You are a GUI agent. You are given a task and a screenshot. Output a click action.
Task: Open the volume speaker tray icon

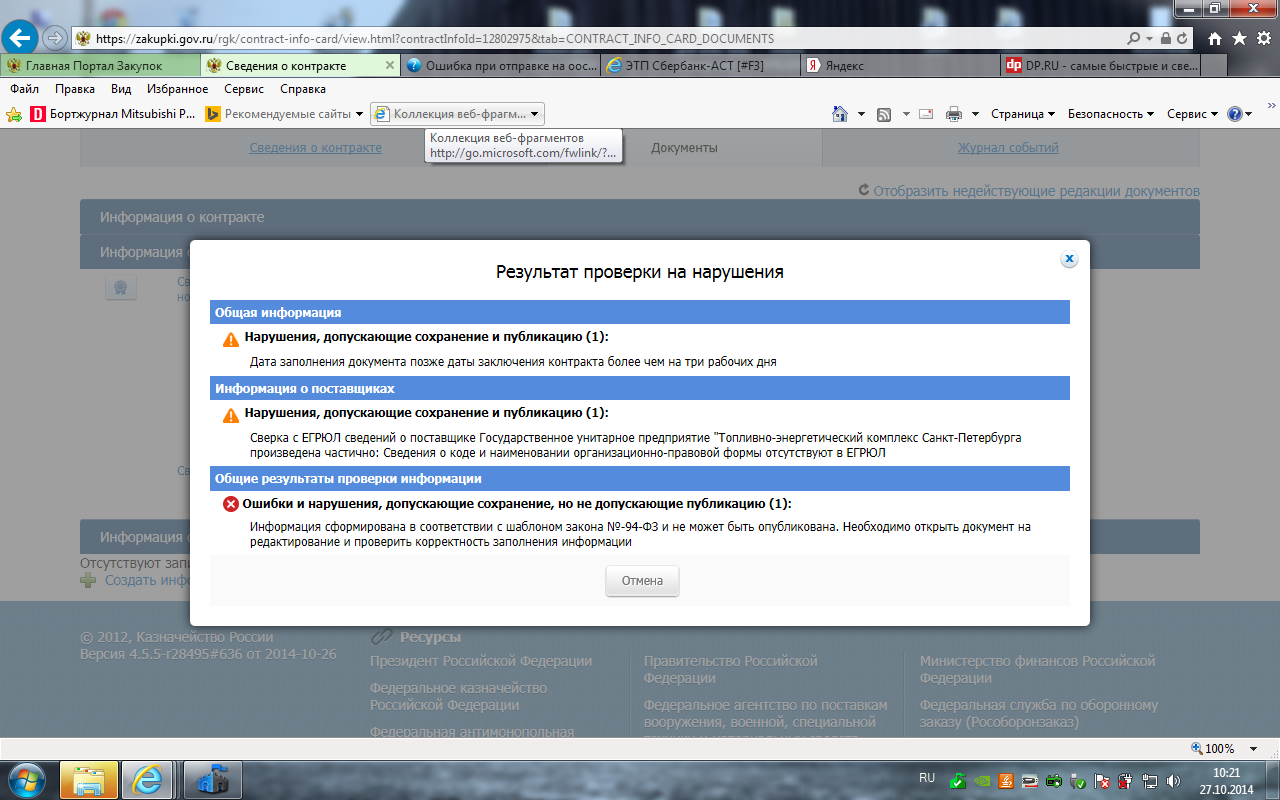[x=1172, y=781]
